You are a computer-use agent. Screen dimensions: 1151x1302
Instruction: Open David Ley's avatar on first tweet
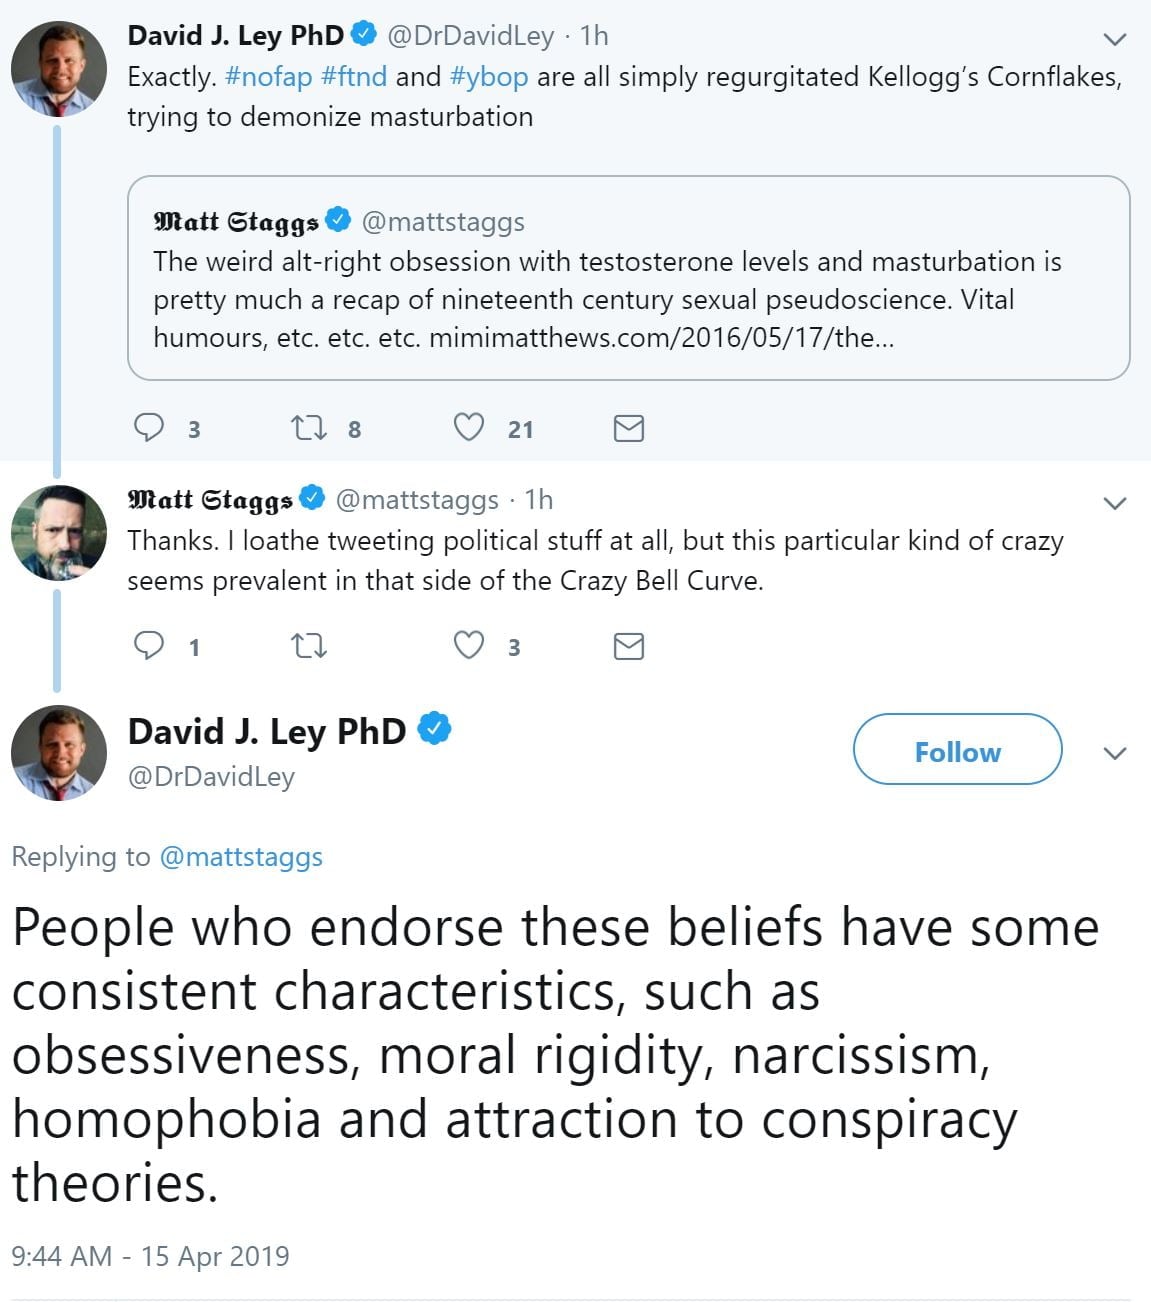pyautogui.click(x=58, y=69)
